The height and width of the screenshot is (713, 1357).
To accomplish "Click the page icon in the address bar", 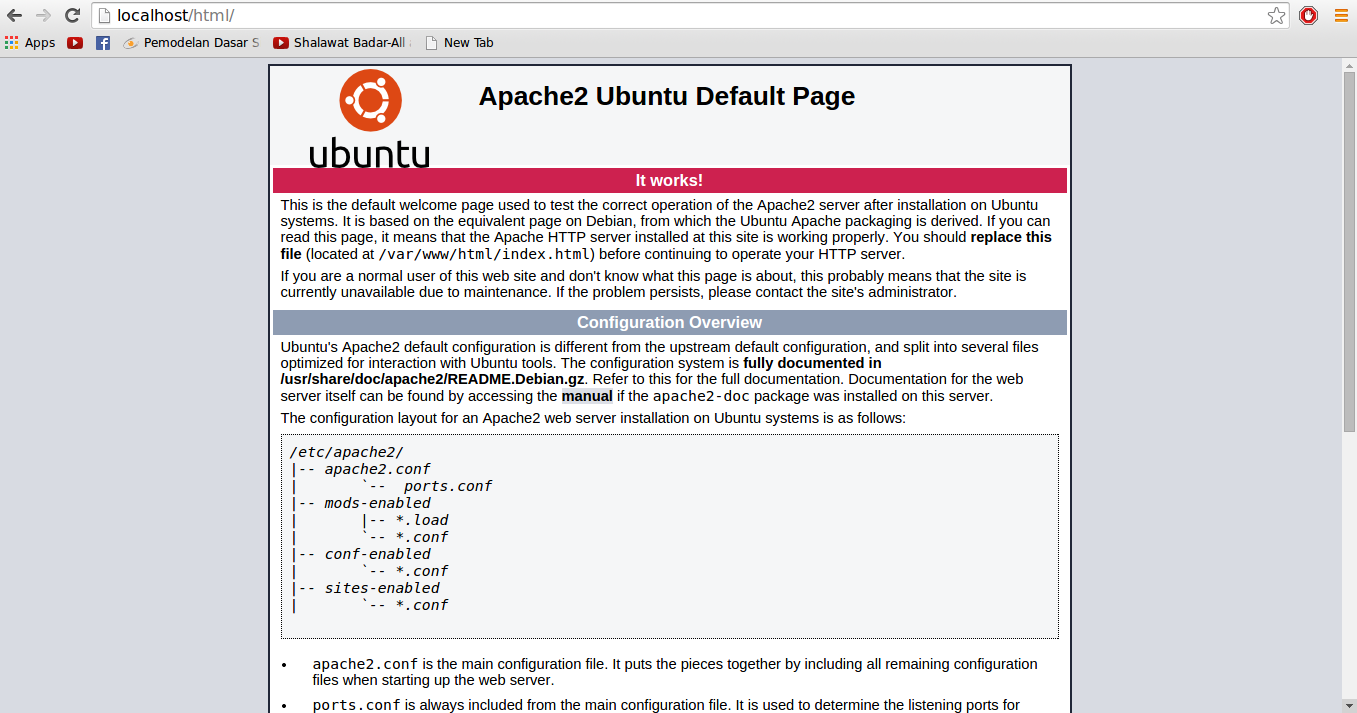I will pos(104,15).
